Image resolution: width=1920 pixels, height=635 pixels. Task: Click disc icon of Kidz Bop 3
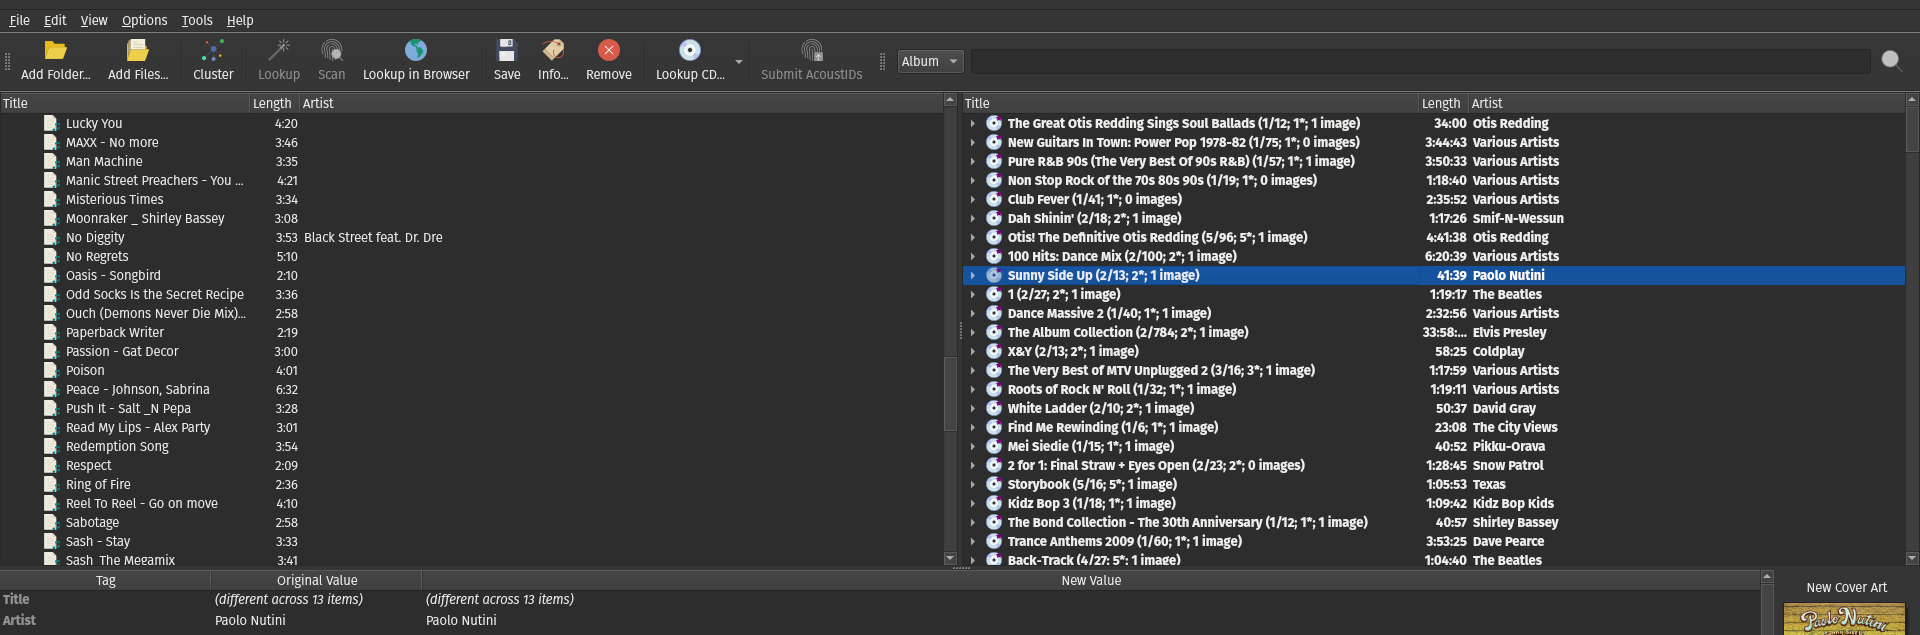pyautogui.click(x=994, y=503)
